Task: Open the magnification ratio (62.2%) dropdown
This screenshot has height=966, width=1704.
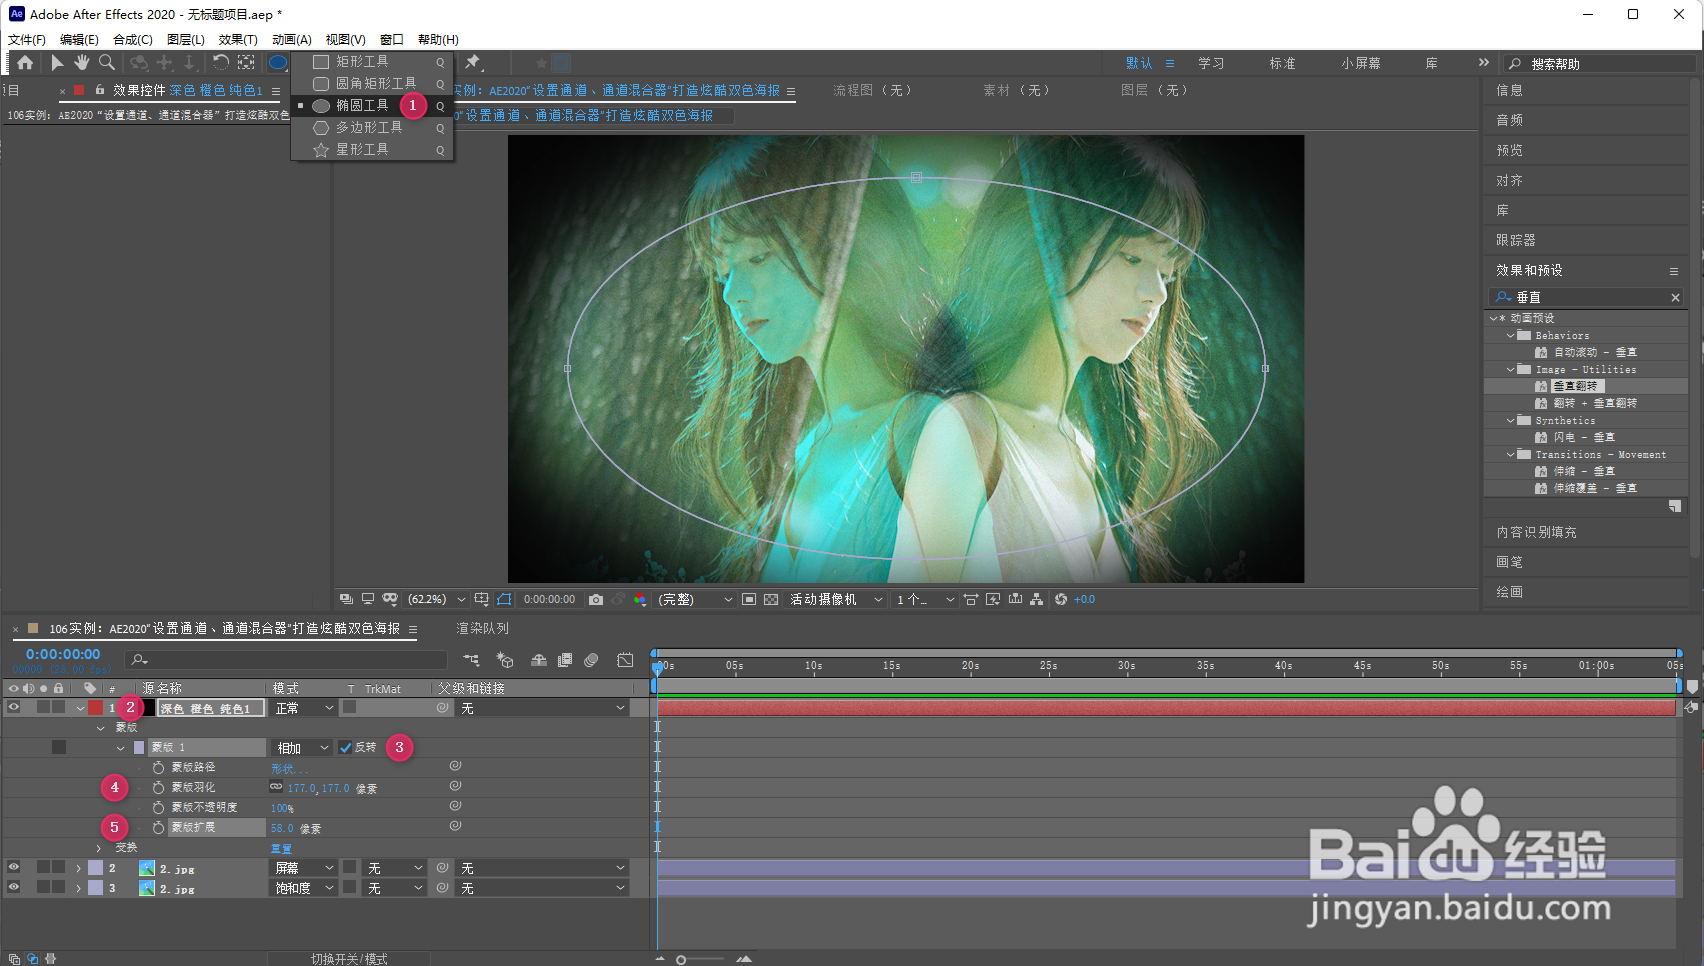Action: coord(436,600)
